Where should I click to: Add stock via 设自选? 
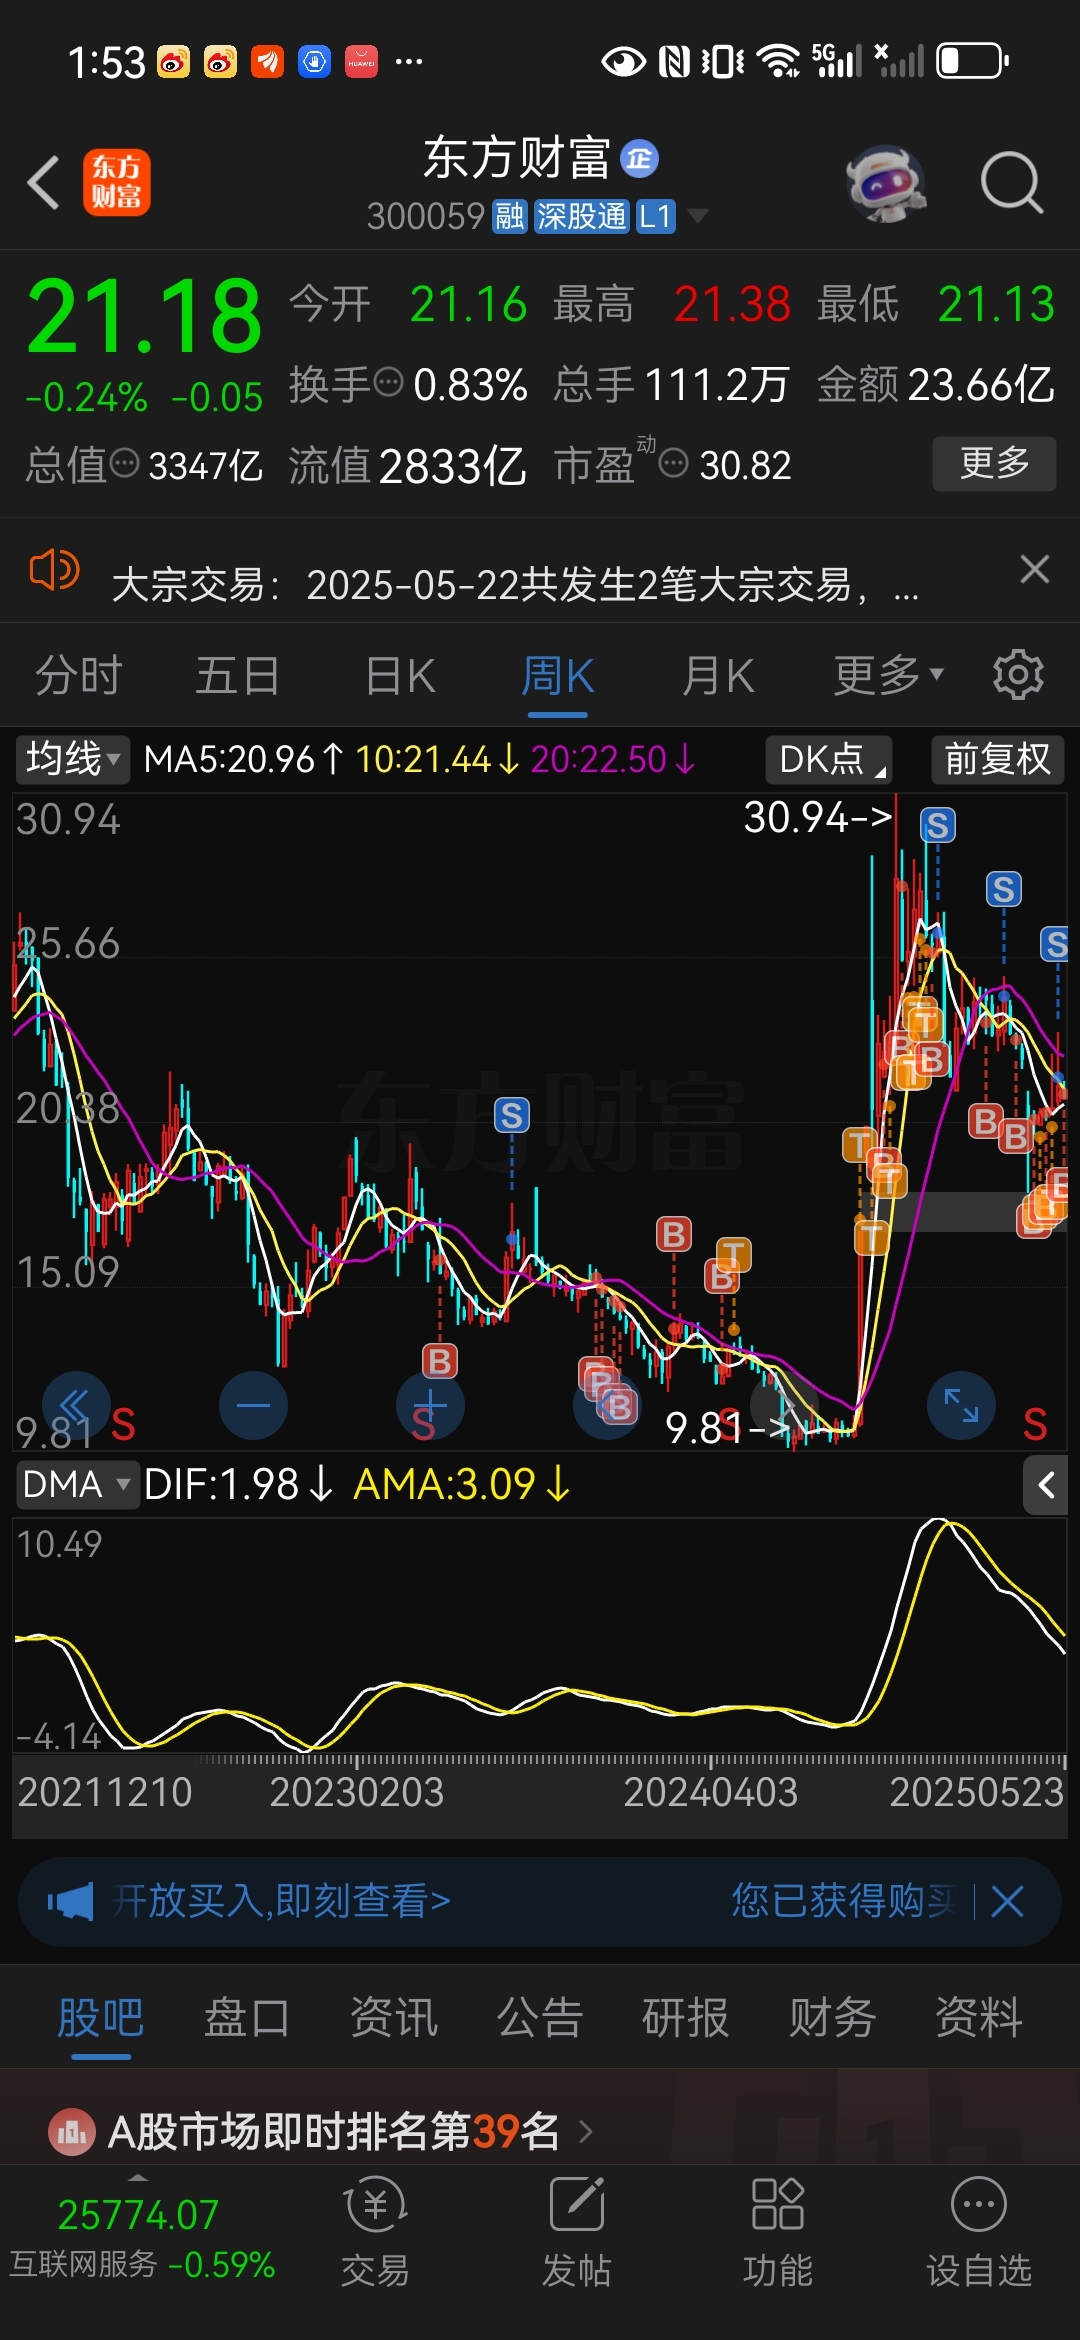coord(978,2233)
